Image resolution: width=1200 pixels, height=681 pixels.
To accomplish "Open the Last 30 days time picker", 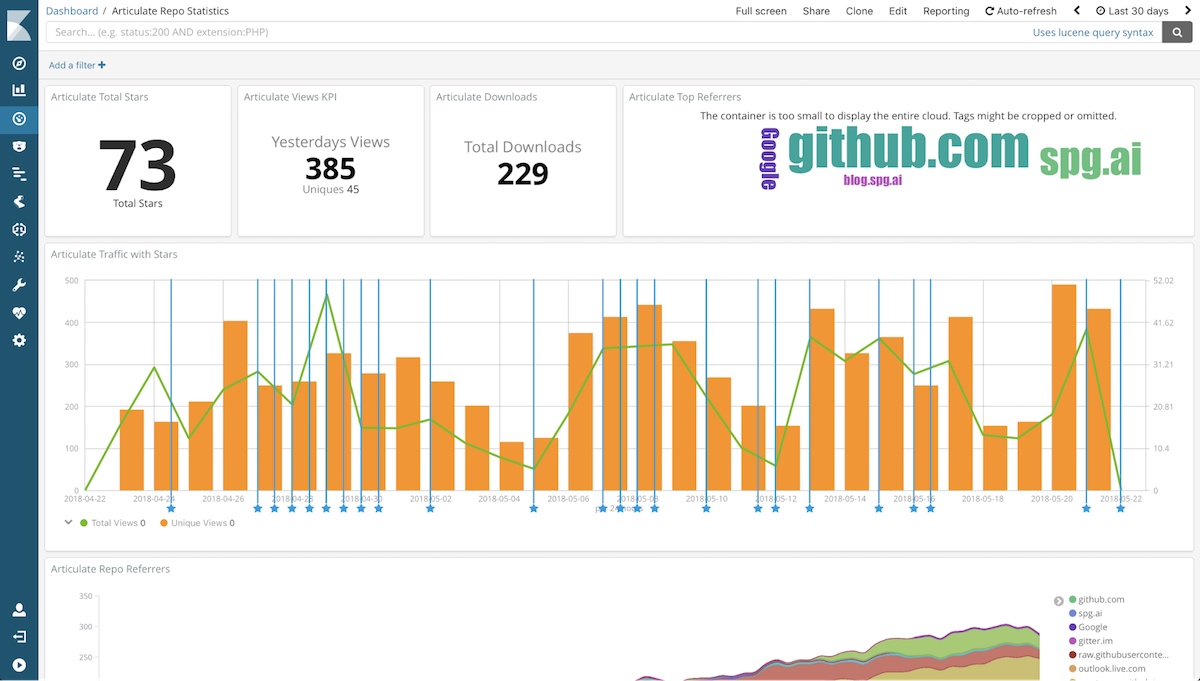I will (1132, 11).
